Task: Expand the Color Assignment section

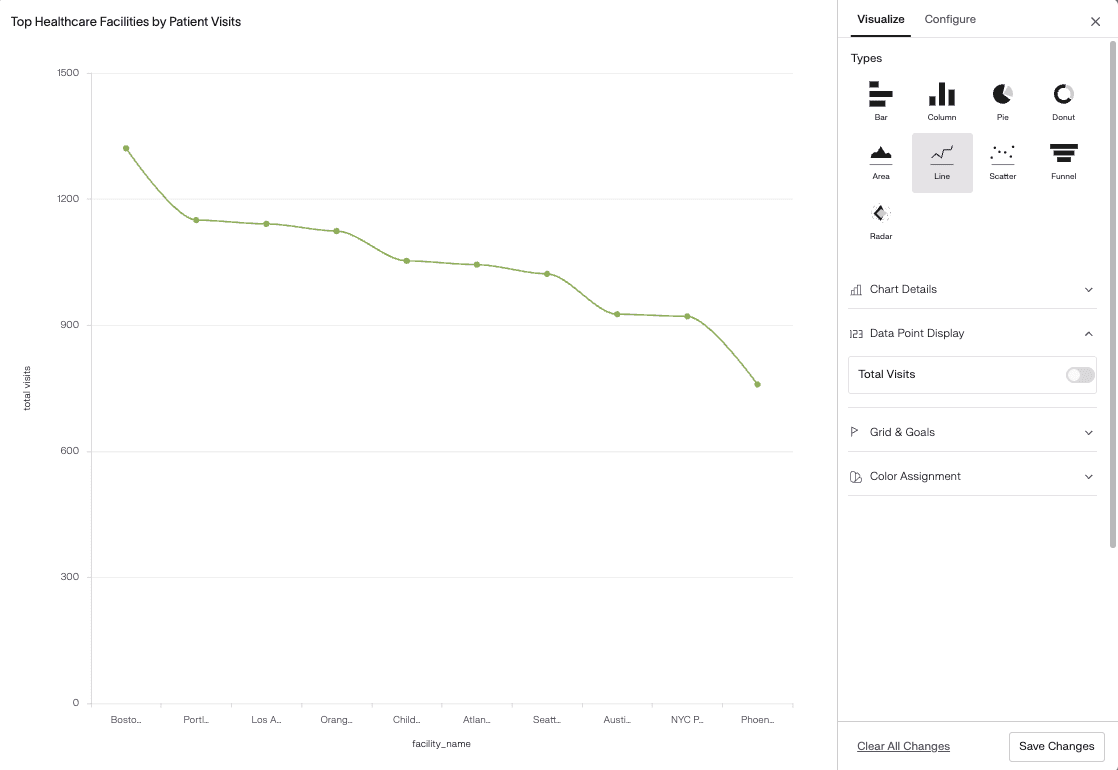Action: (971, 476)
